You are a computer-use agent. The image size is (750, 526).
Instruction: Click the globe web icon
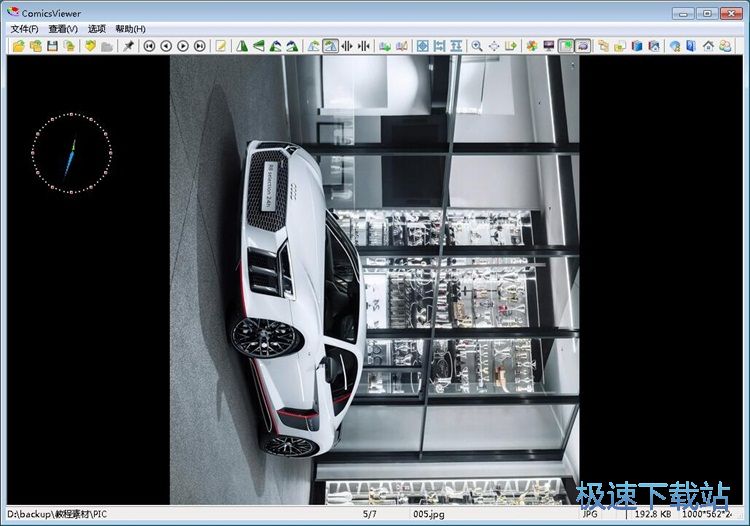[674, 46]
